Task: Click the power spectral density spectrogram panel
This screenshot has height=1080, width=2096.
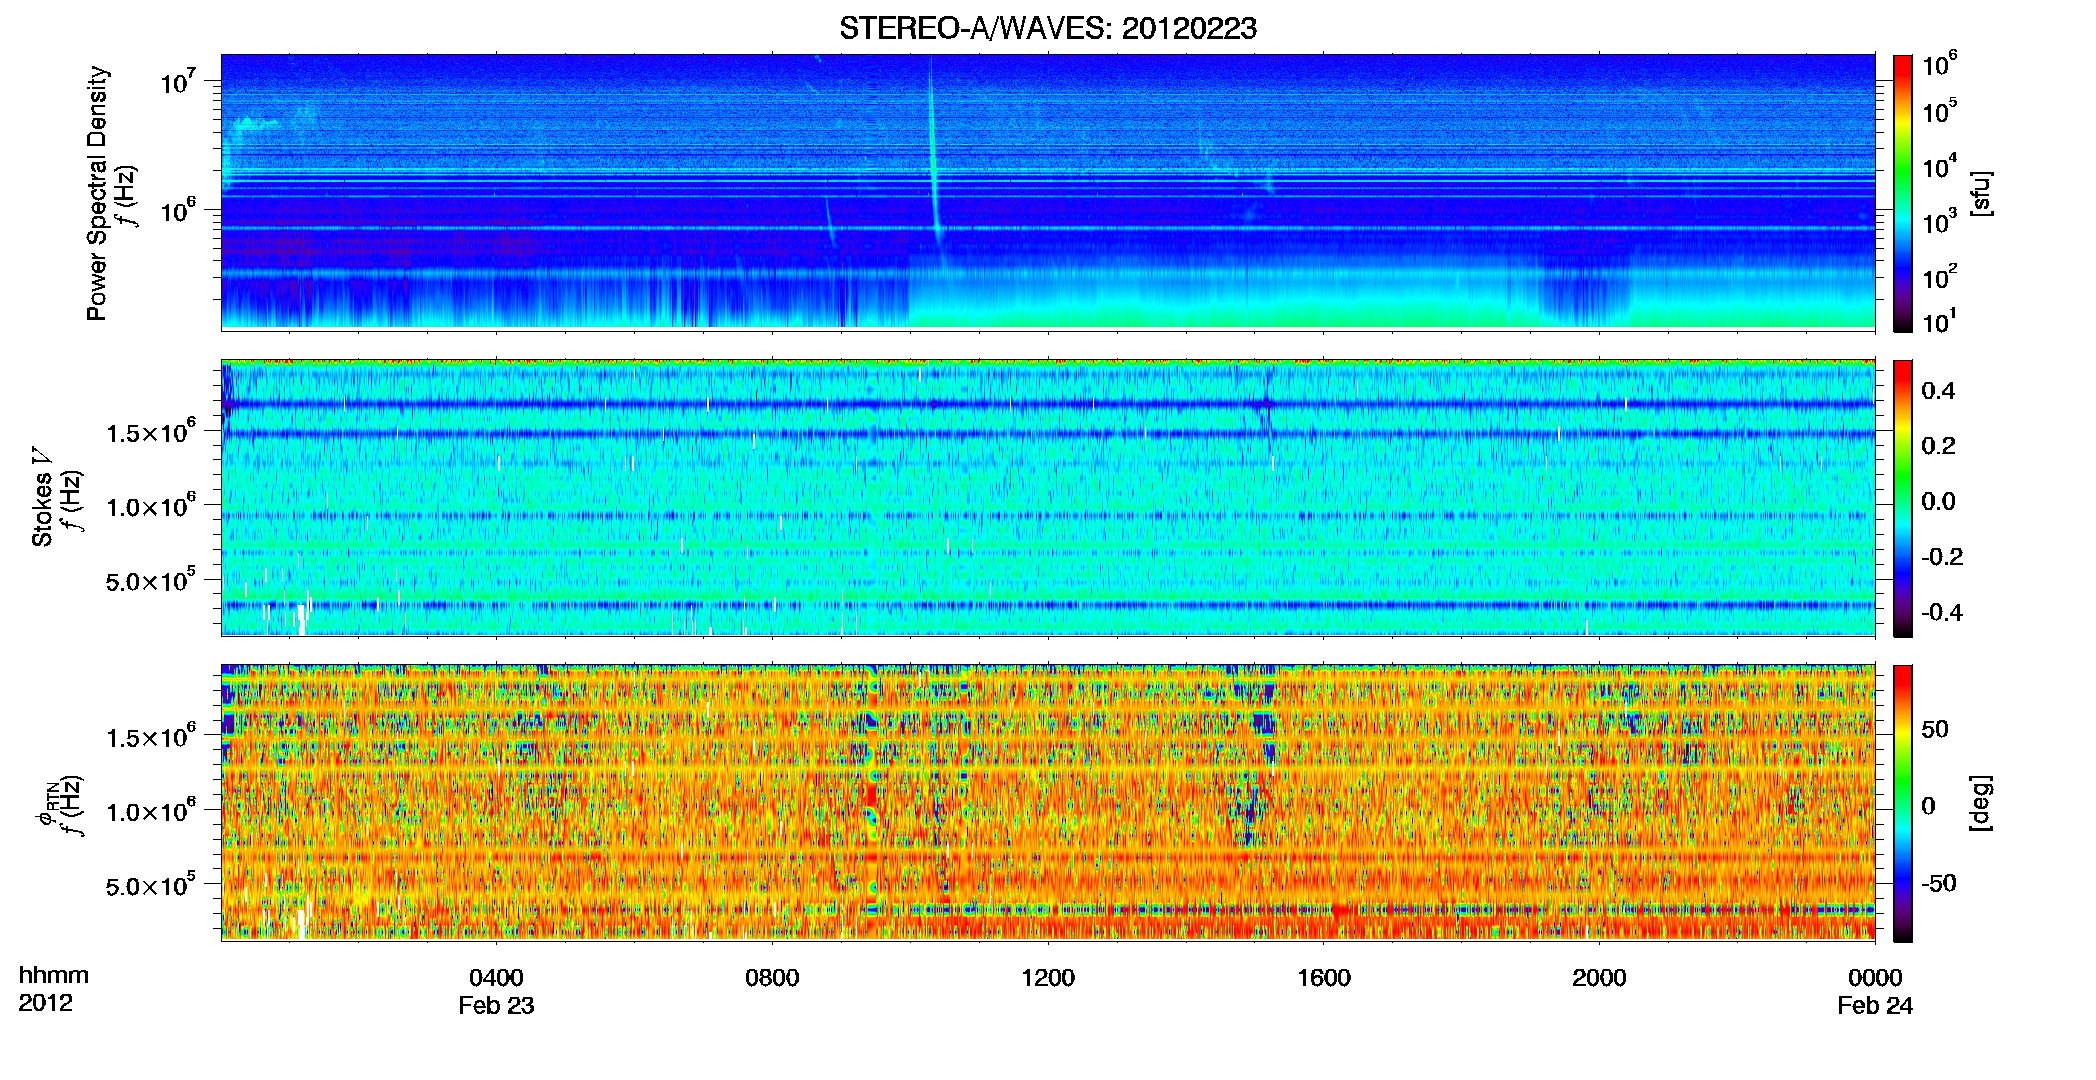Action: tap(1048, 192)
